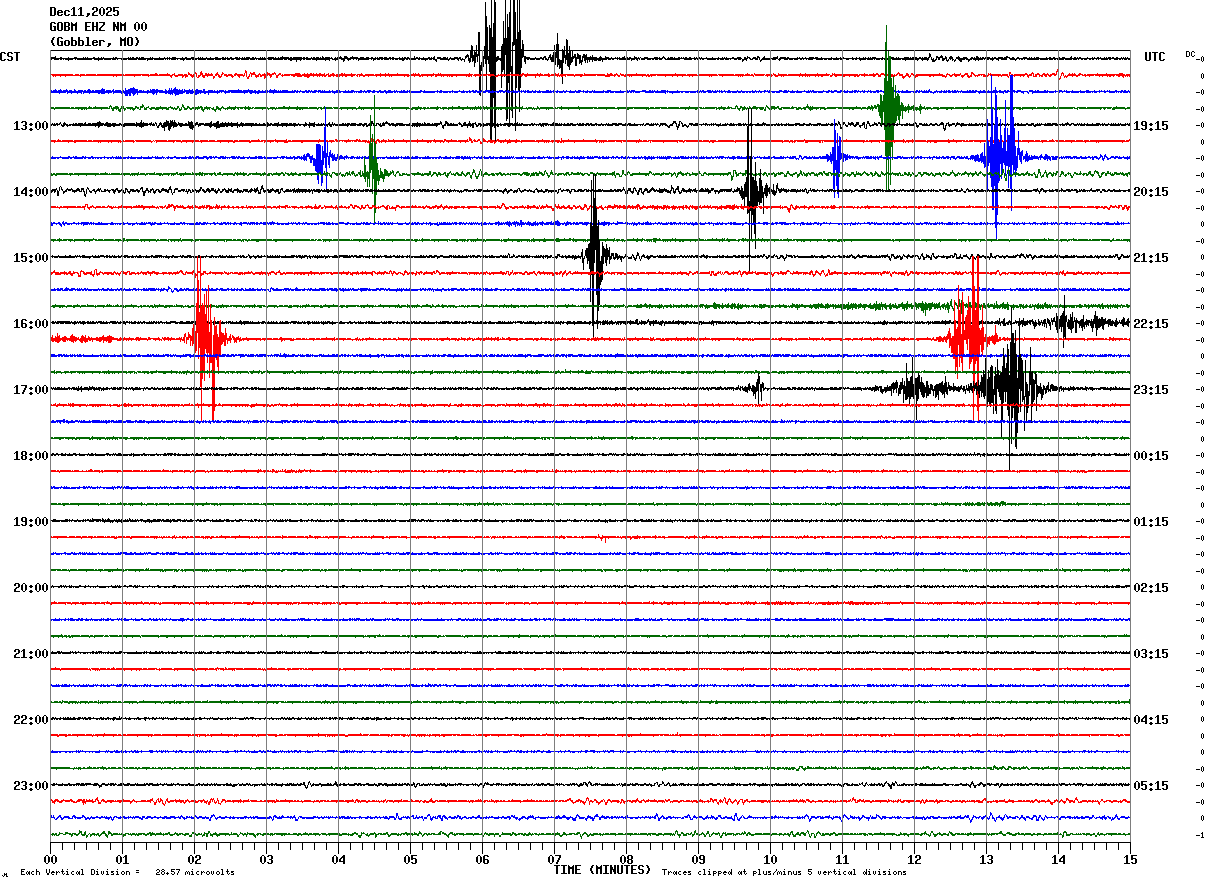Image resolution: width=1210 pixels, height=886 pixels.
Task: Click minute tick label 14 on time axis
Action: 1058,859
